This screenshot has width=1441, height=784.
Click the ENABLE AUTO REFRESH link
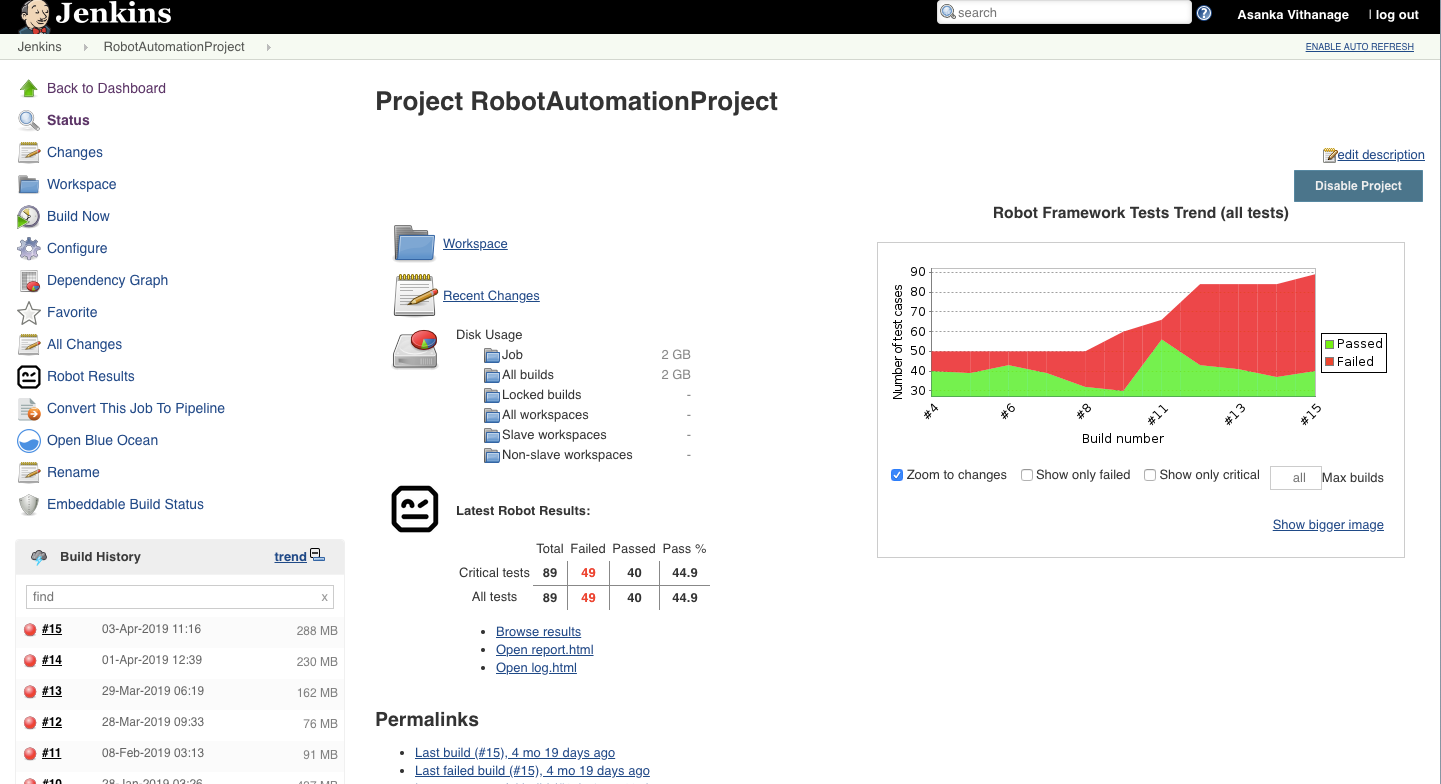click(1360, 47)
